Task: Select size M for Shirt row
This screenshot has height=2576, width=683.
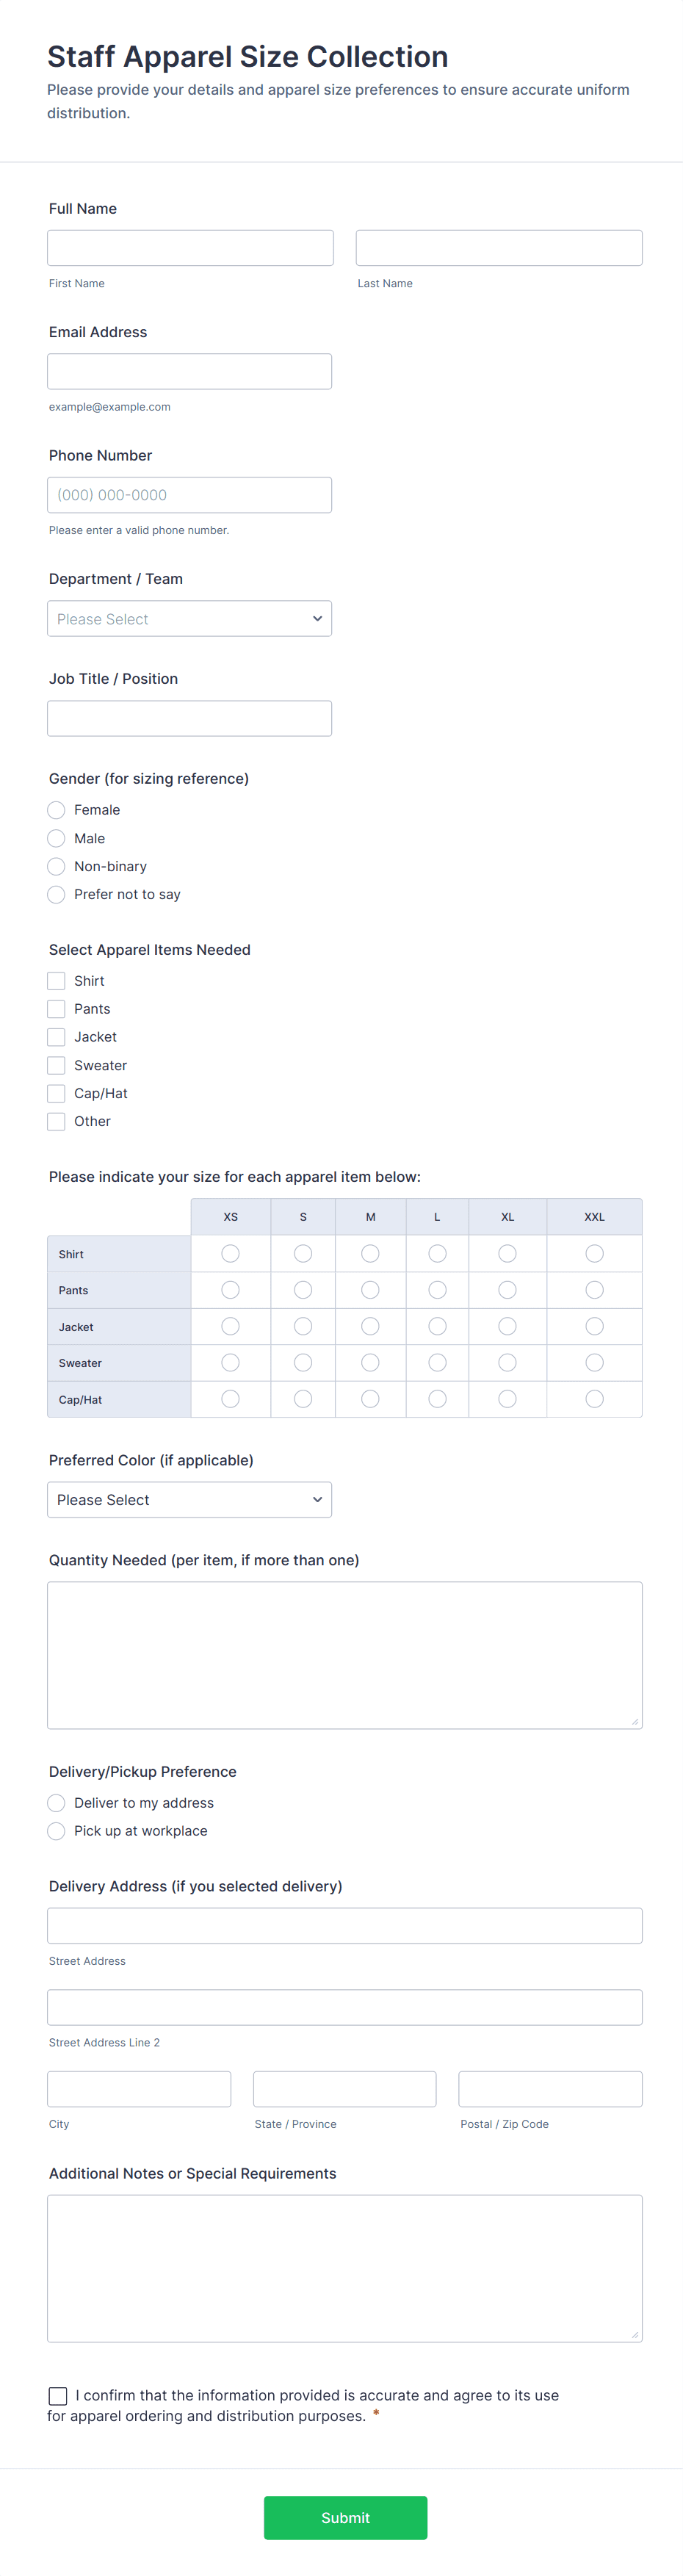Action: pyautogui.click(x=370, y=1253)
